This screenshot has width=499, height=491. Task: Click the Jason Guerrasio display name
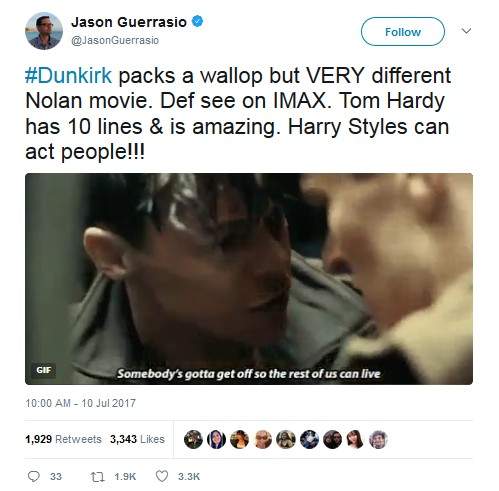(x=129, y=22)
